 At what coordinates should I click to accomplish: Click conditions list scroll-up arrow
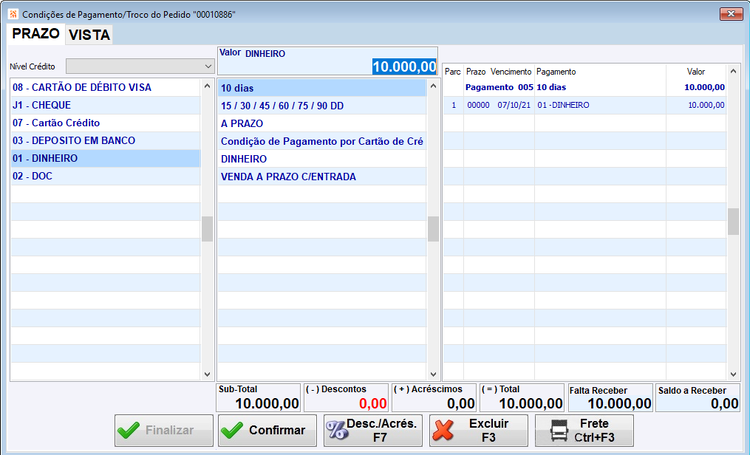[433, 86]
